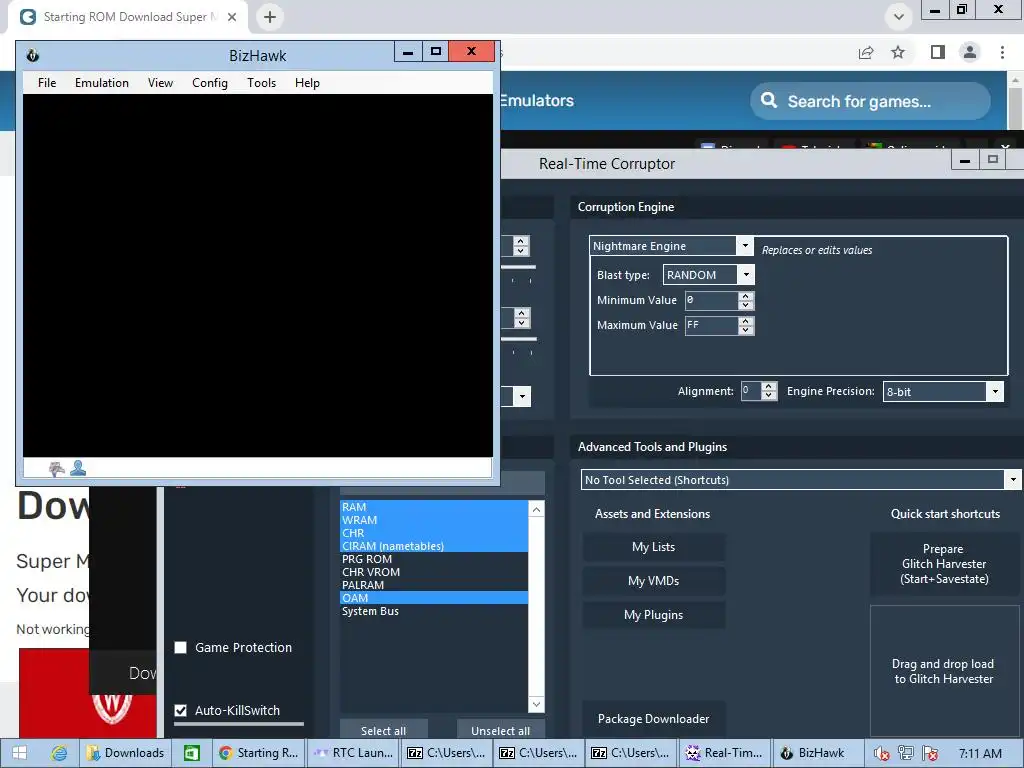
Task: Select the PRG ROM domain
Action: tap(434, 559)
